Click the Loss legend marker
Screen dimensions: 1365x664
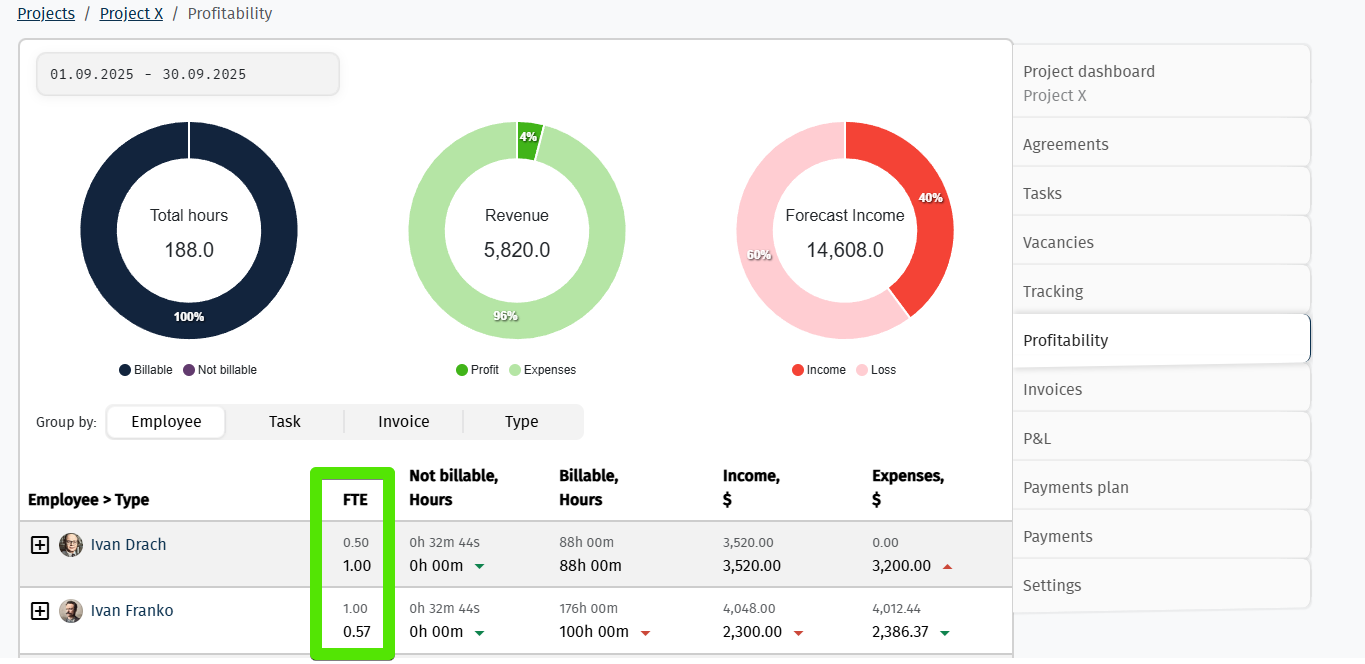(x=862, y=370)
